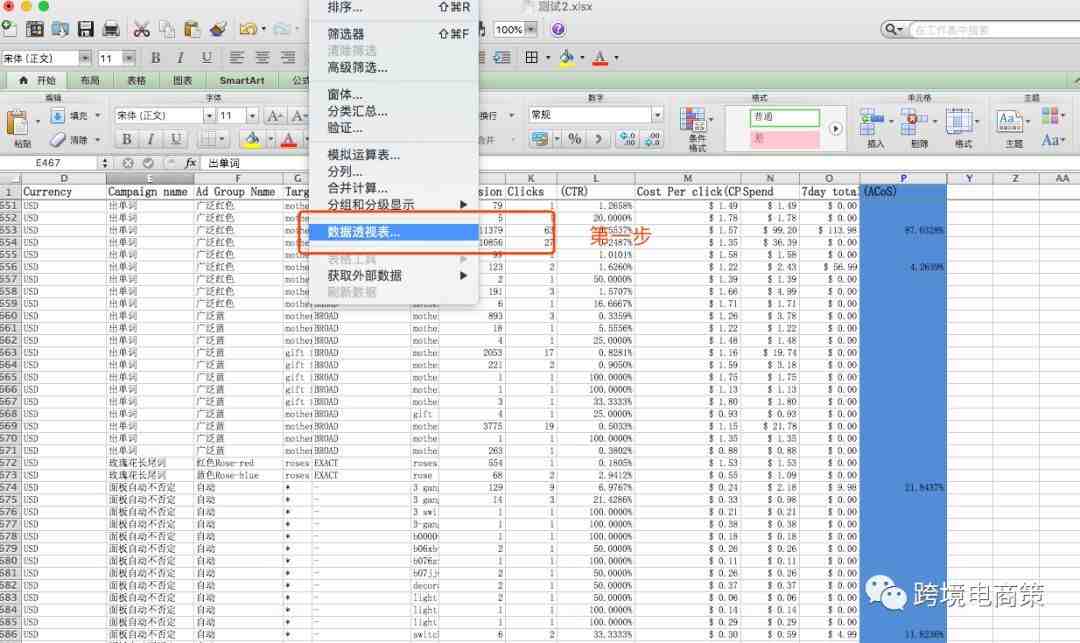Viewport: 1080px width, 643px height.
Task: Click the fx insert function icon
Action: coord(191,163)
